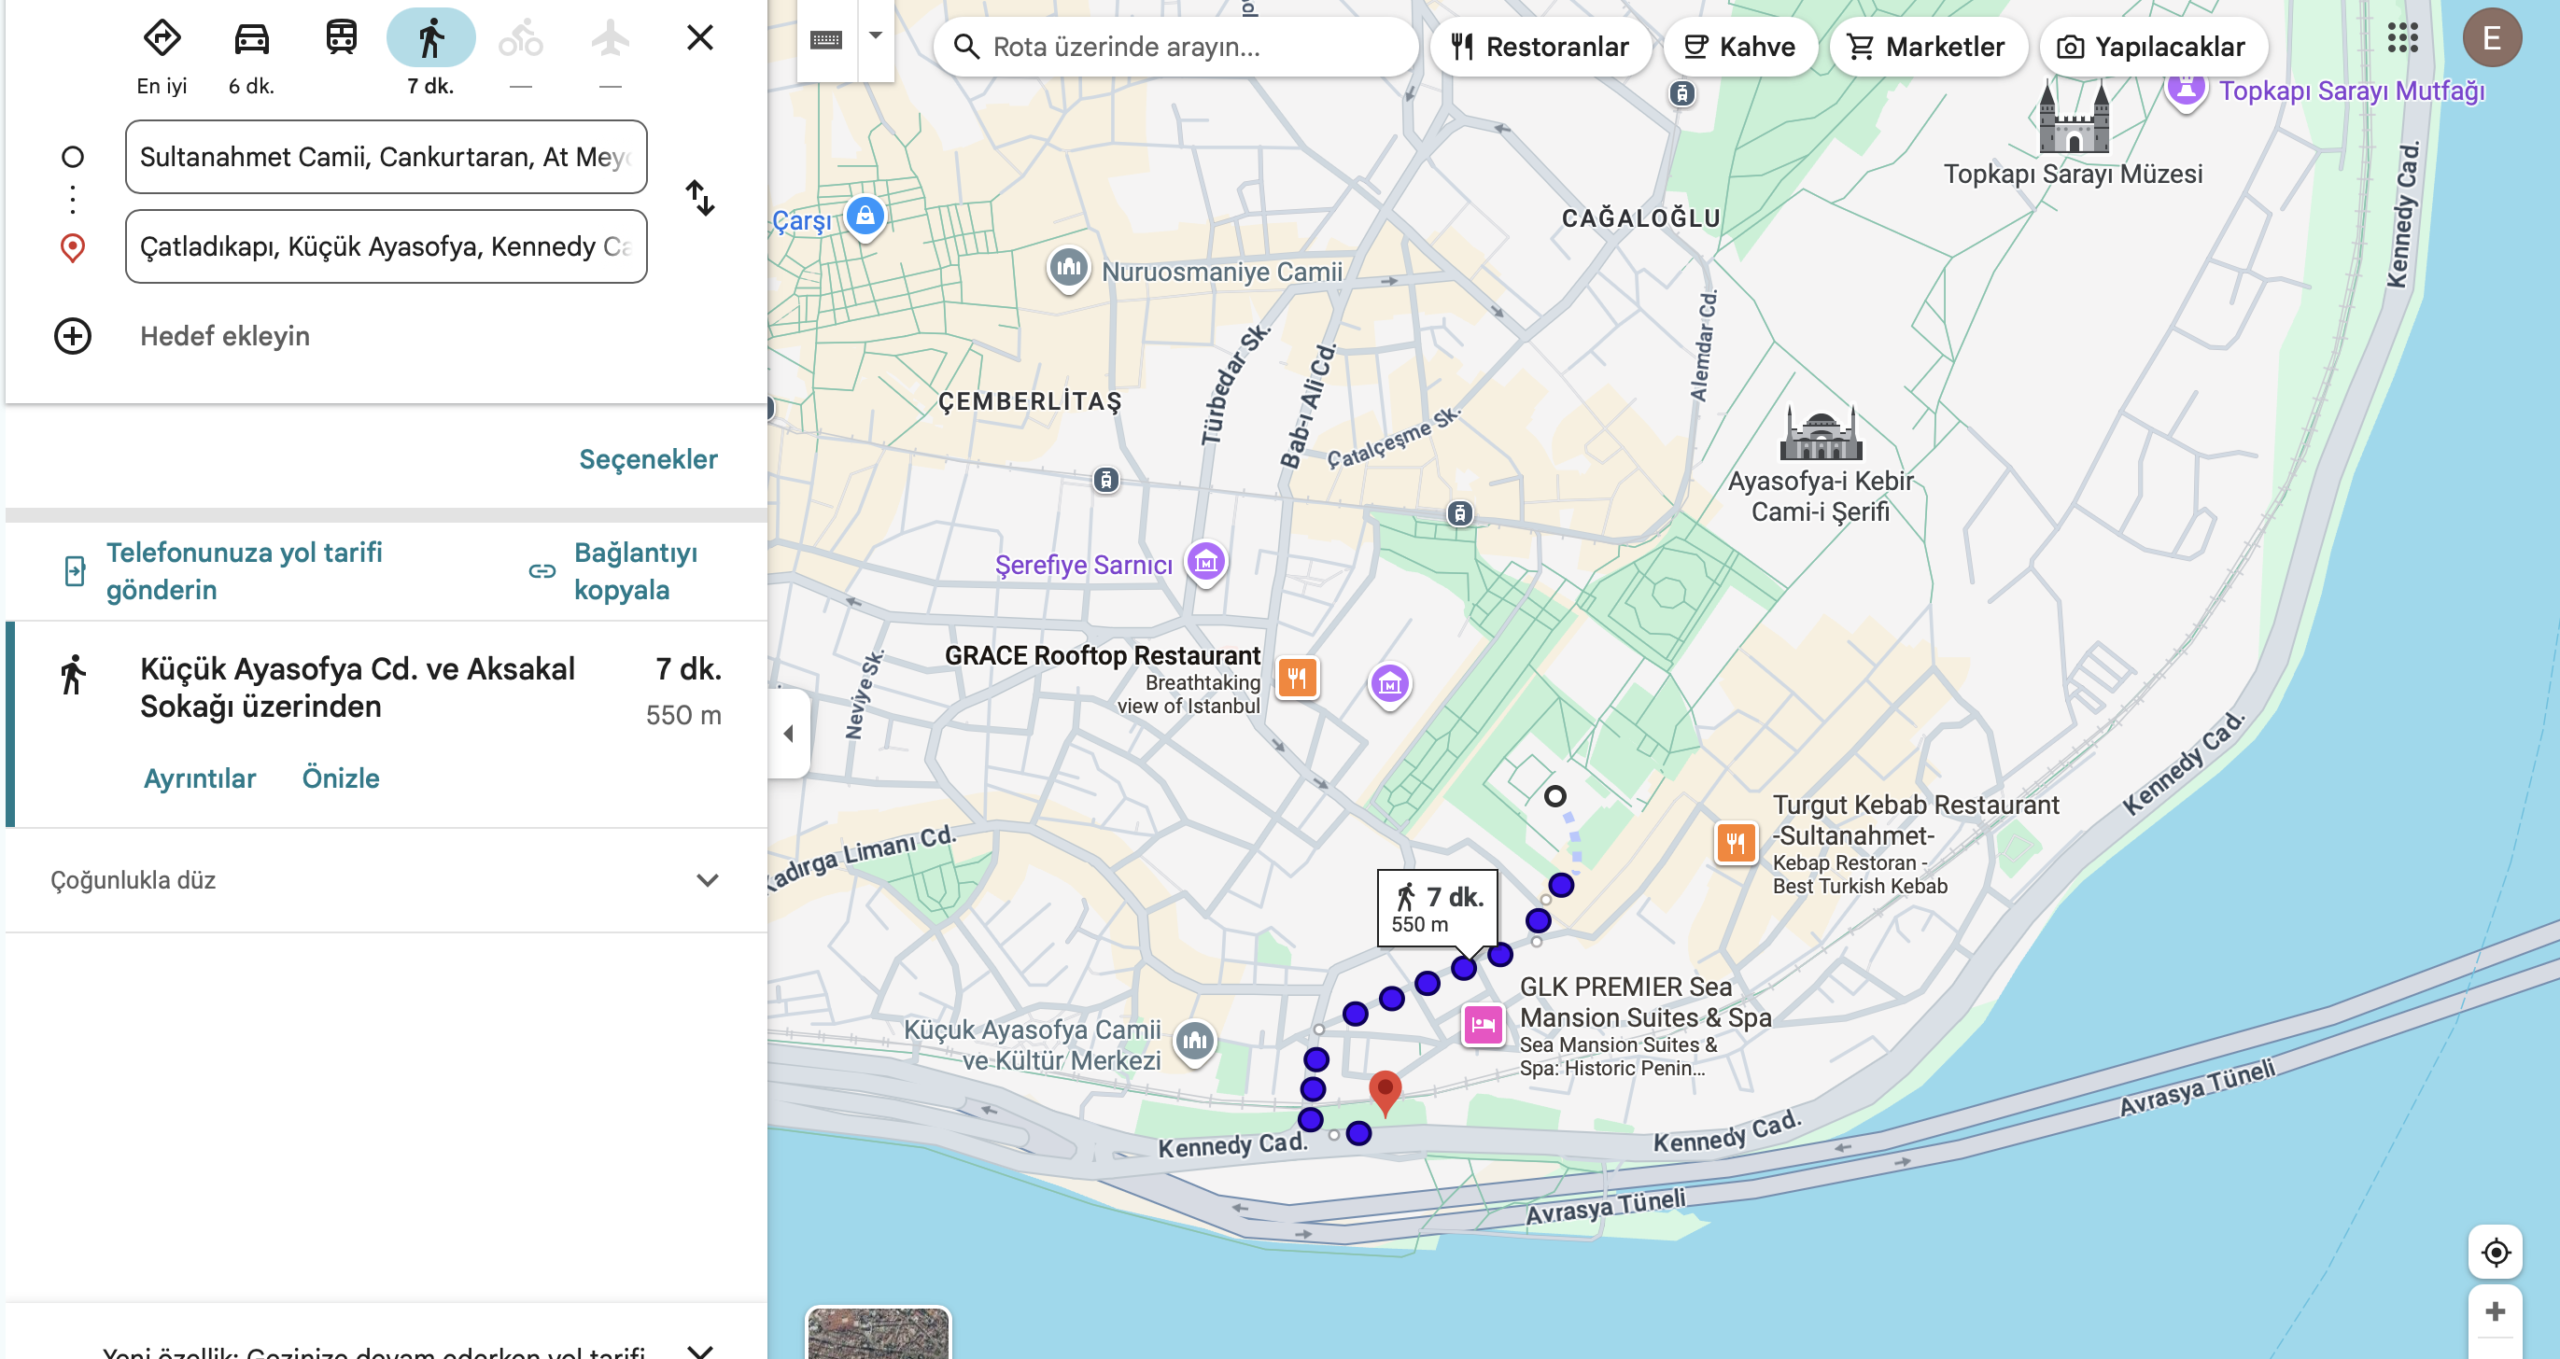
Task: Collapse the side panel arrow
Action: point(789,734)
